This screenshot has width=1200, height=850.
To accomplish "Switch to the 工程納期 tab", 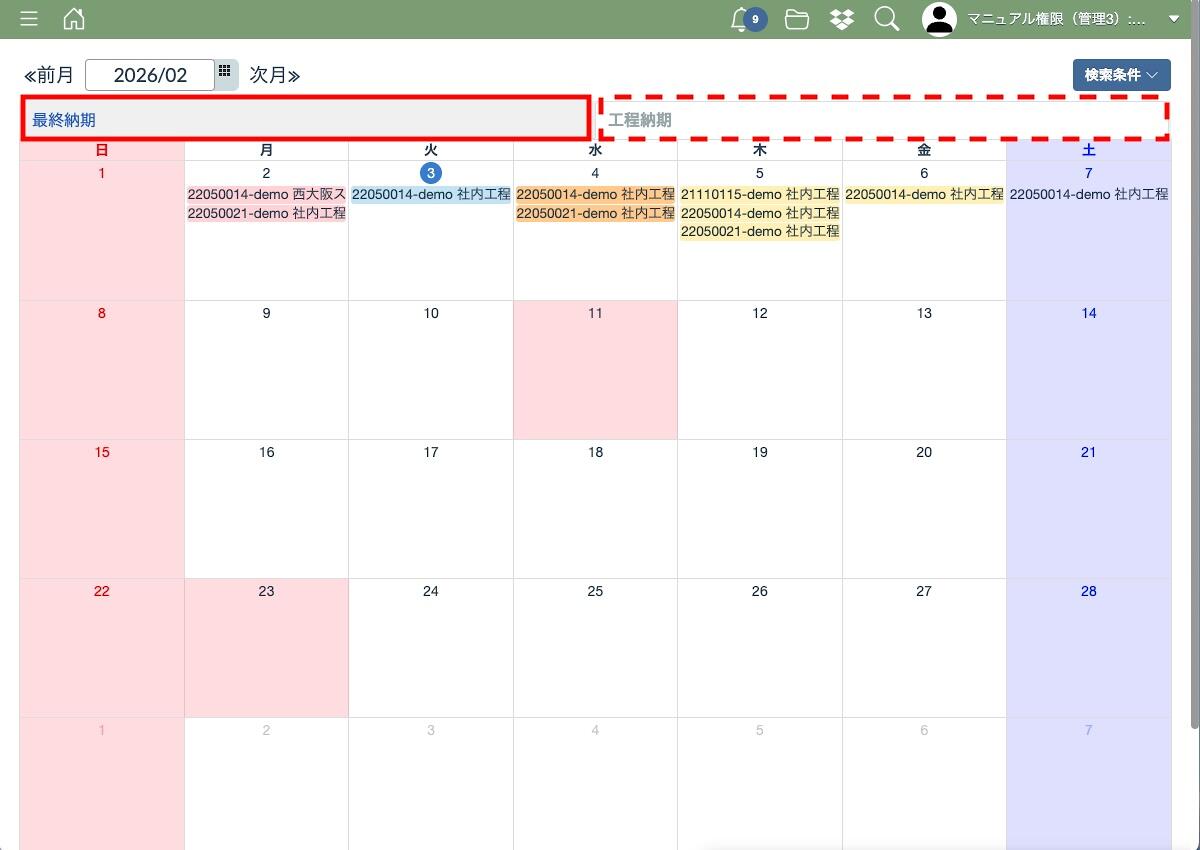I will (884, 120).
